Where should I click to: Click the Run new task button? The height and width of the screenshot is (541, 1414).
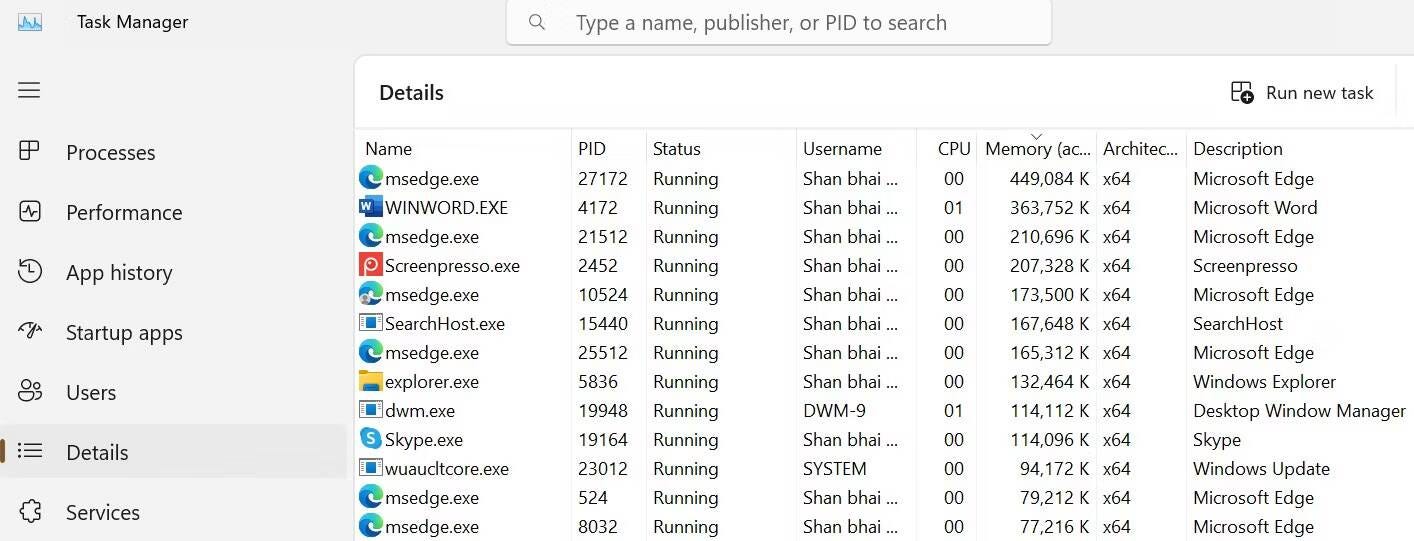[x=1301, y=93]
